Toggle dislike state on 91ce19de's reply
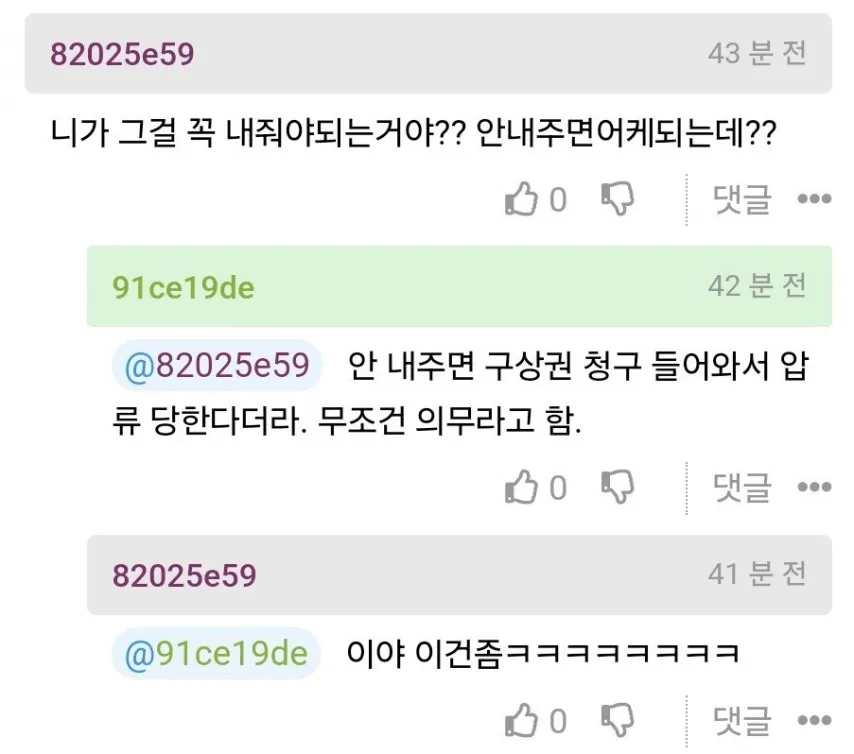854x754 pixels. pos(618,487)
